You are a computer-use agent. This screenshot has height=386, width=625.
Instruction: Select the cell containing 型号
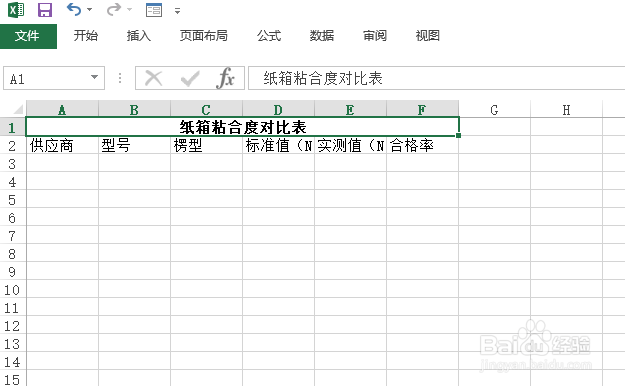tap(134, 146)
